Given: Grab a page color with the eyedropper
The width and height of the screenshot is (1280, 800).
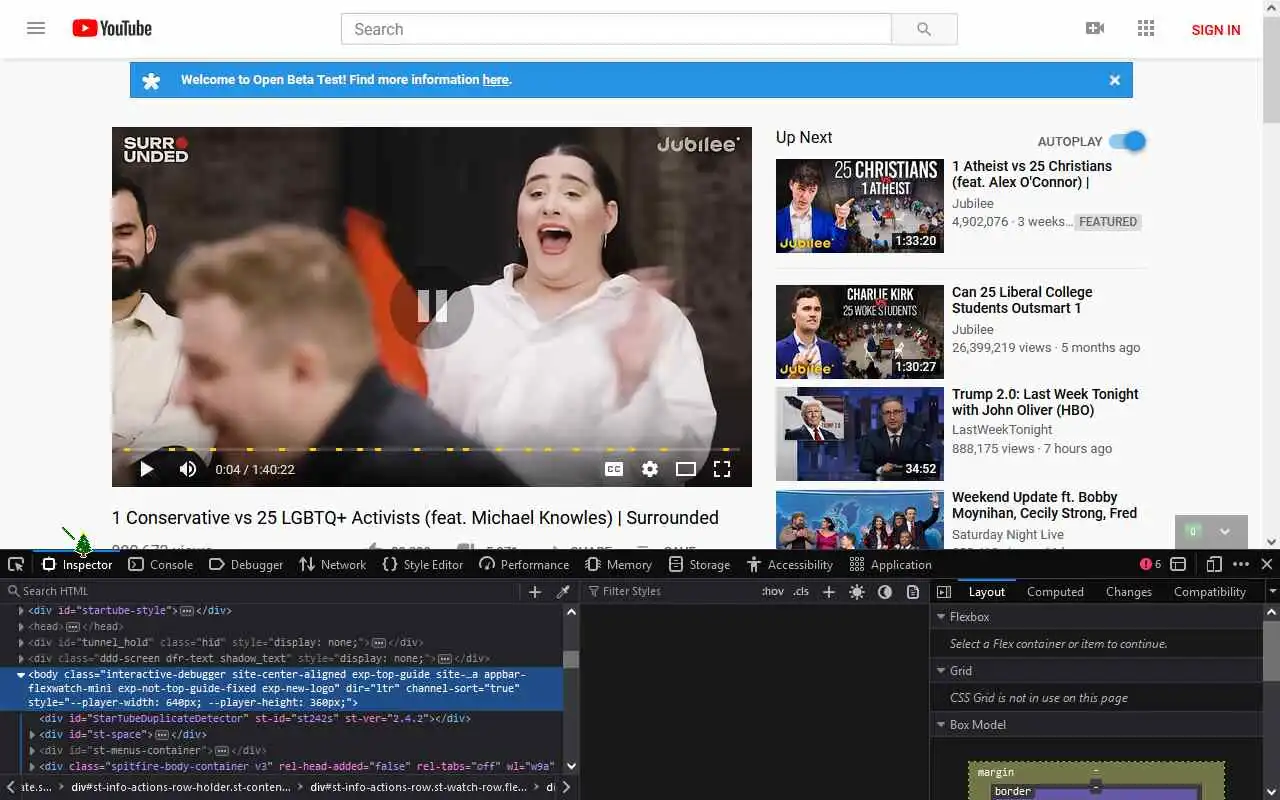Looking at the screenshot, I should [563, 592].
